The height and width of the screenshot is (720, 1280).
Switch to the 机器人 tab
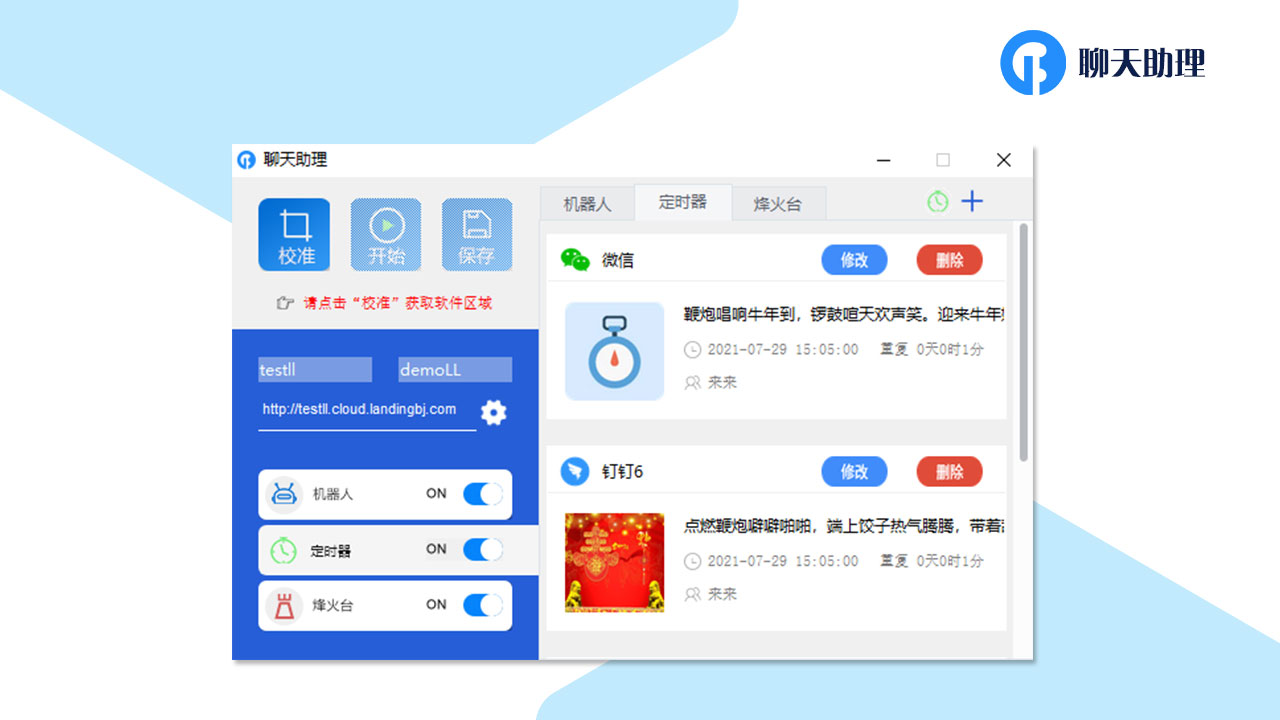click(x=587, y=203)
